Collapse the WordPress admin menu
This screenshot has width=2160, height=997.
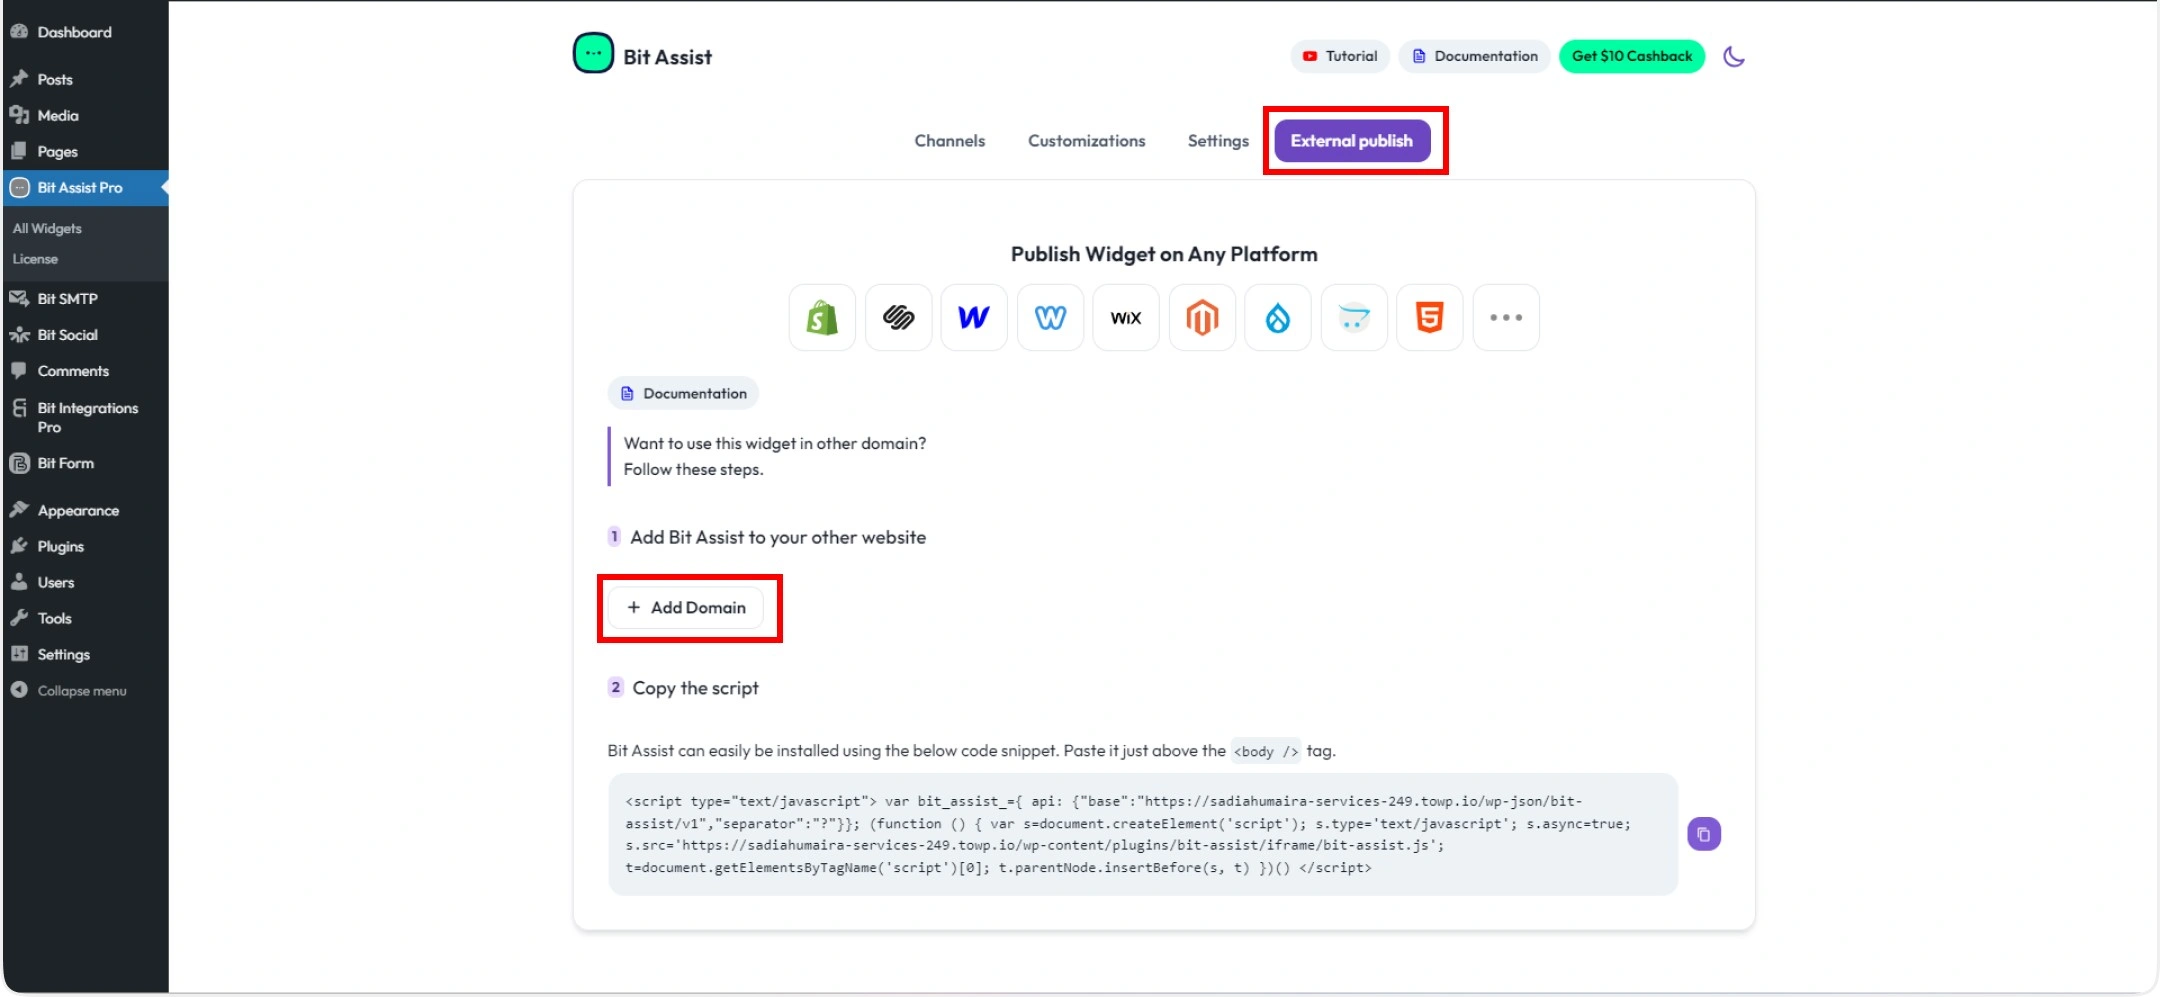pyautogui.click(x=80, y=691)
